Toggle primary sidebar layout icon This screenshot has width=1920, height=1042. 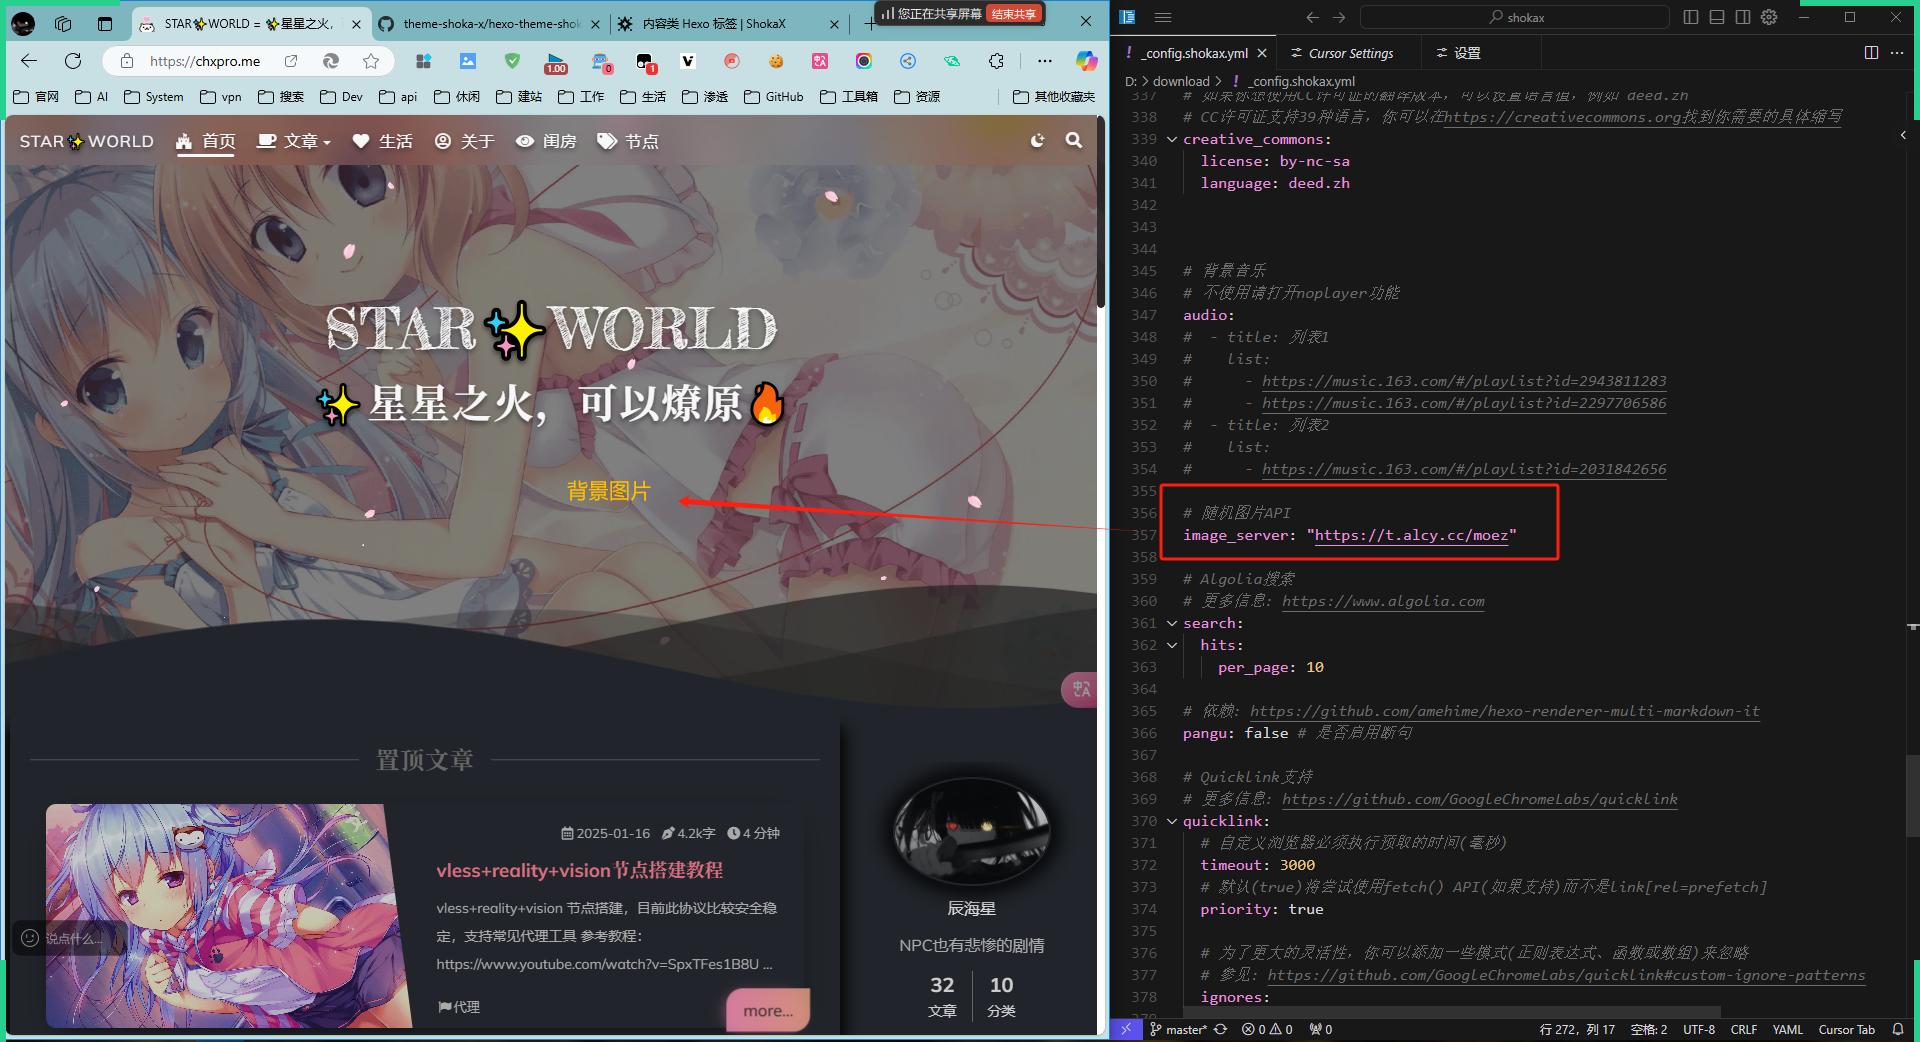pyautogui.click(x=1691, y=17)
